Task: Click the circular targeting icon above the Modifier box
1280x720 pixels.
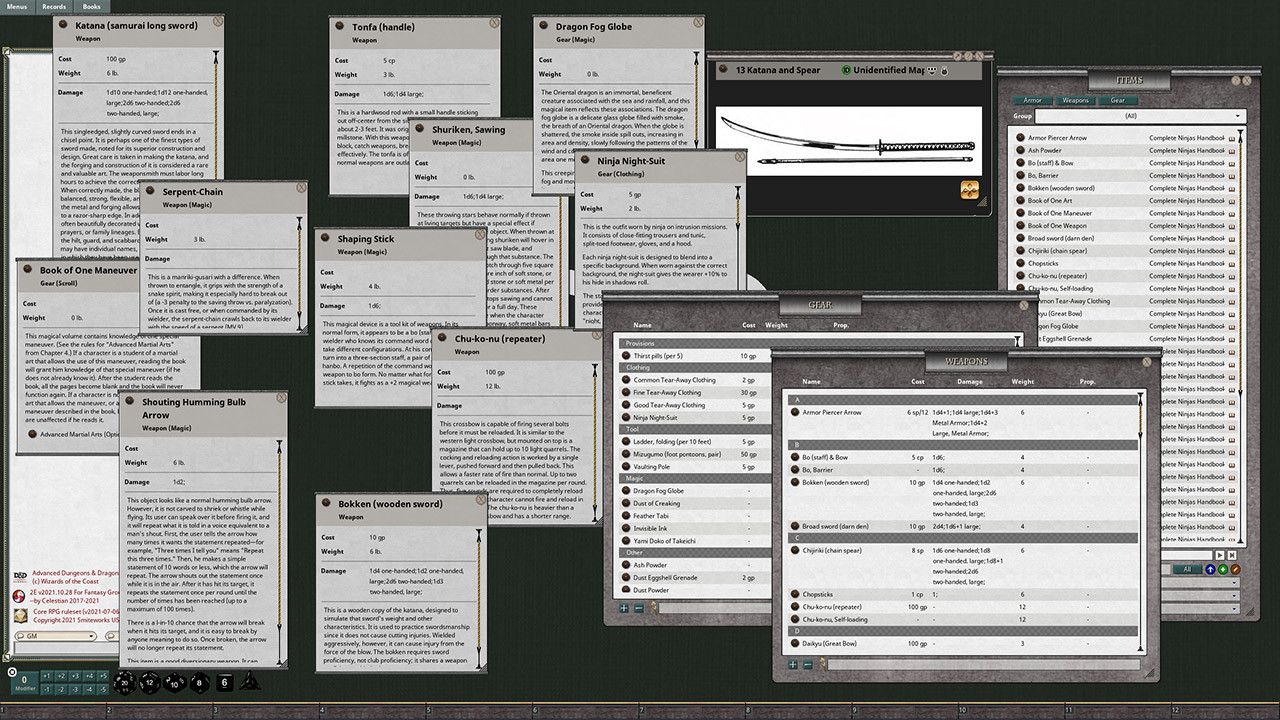Action: pyautogui.click(x=12, y=671)
